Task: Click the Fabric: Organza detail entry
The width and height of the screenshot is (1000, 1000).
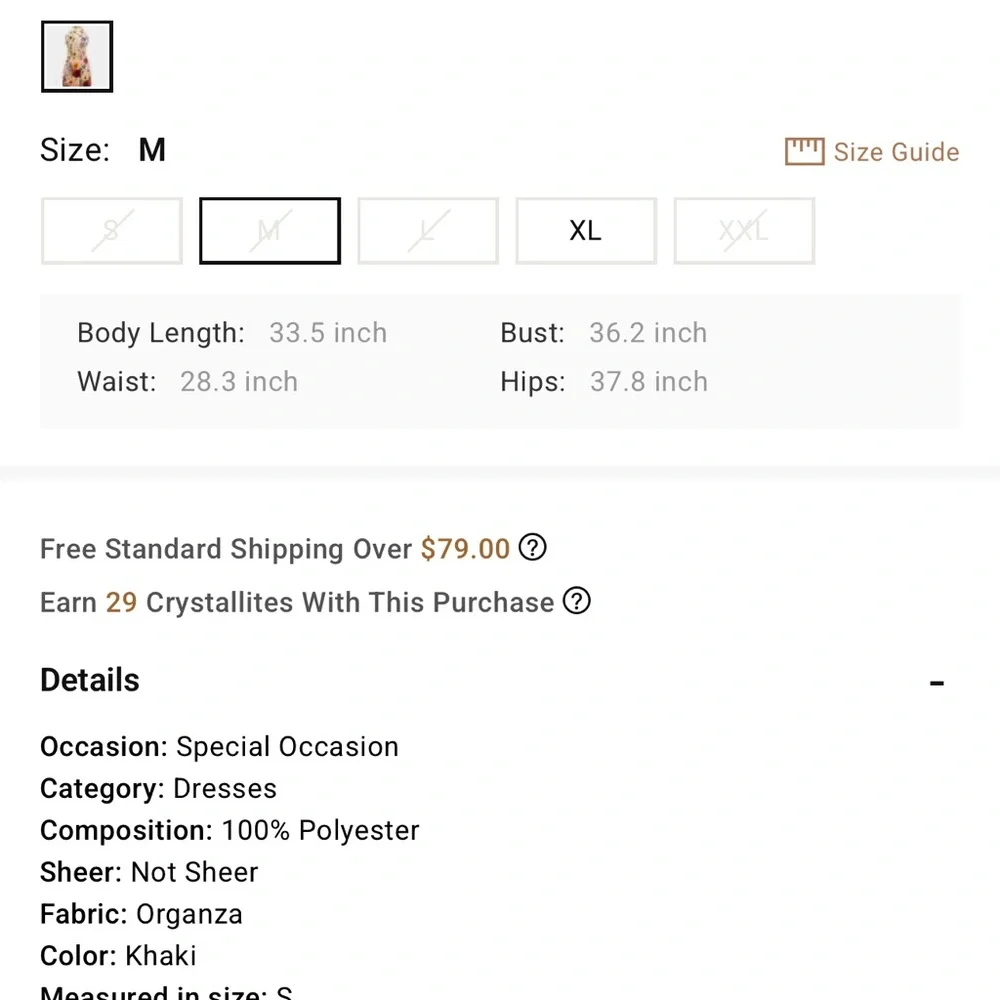Action: 141,913
